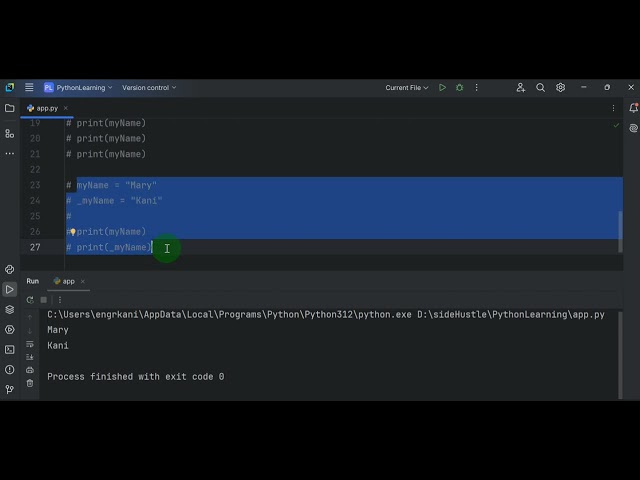
Task: Show more tool windows ellipsis
Action: (9, 153)
